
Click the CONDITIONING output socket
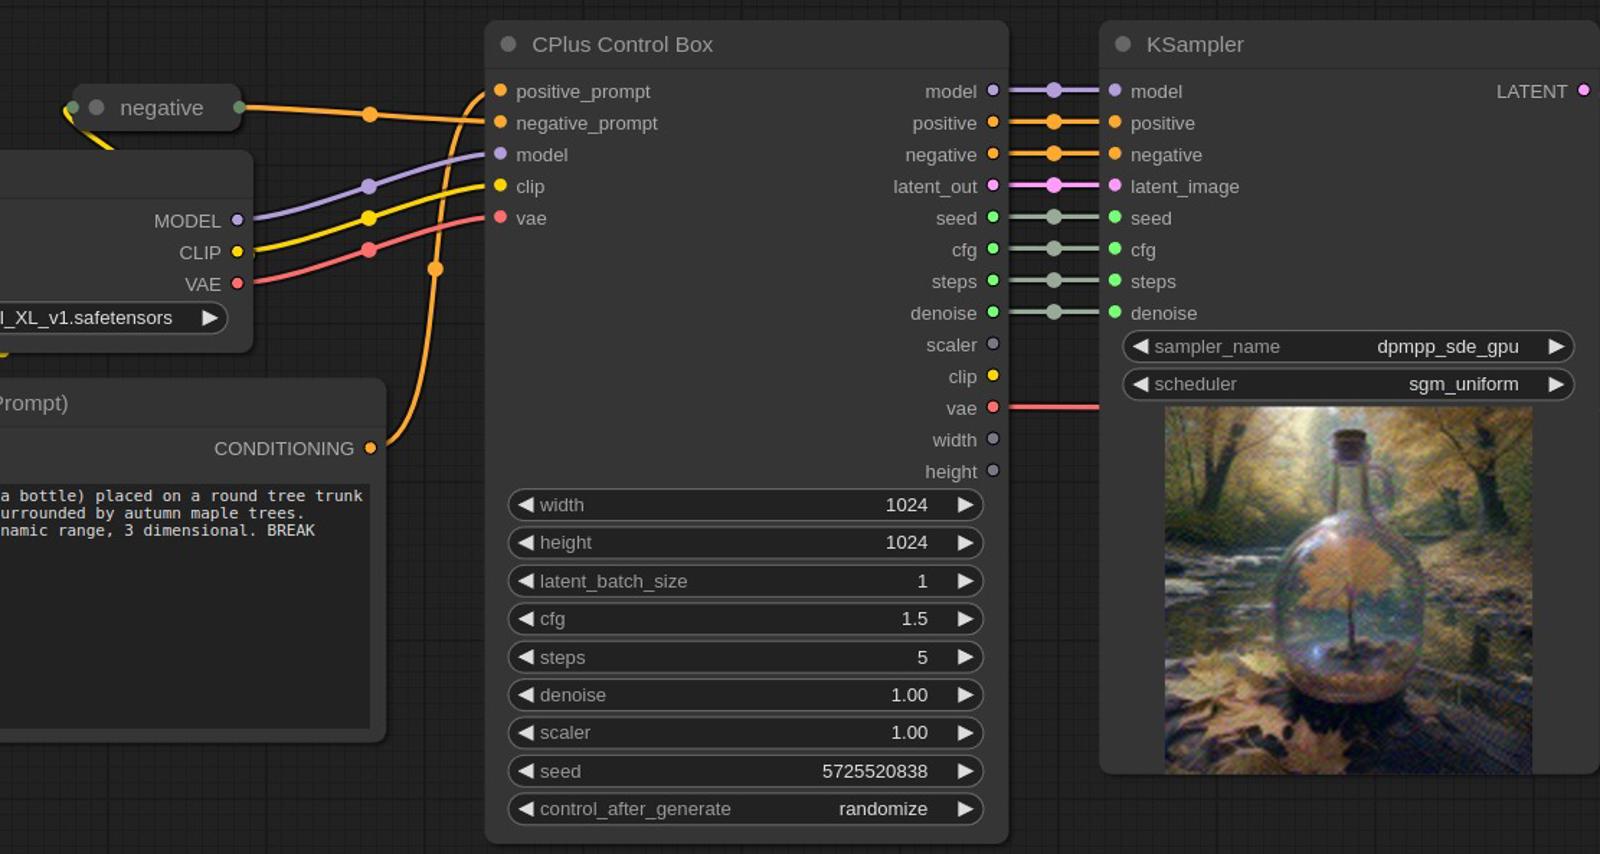click(371, 448)
